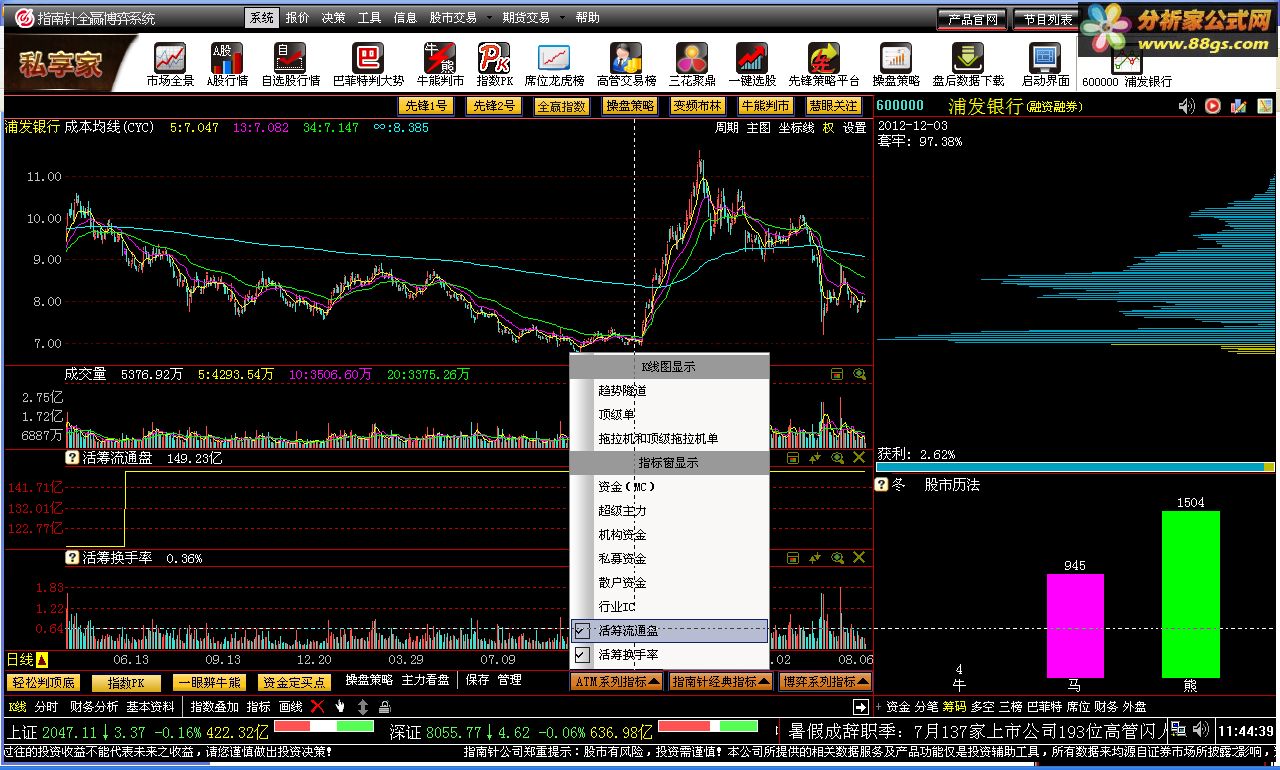Select 私募资金 indicator entry
1280x770 pixels.
(x=669, y=559)
